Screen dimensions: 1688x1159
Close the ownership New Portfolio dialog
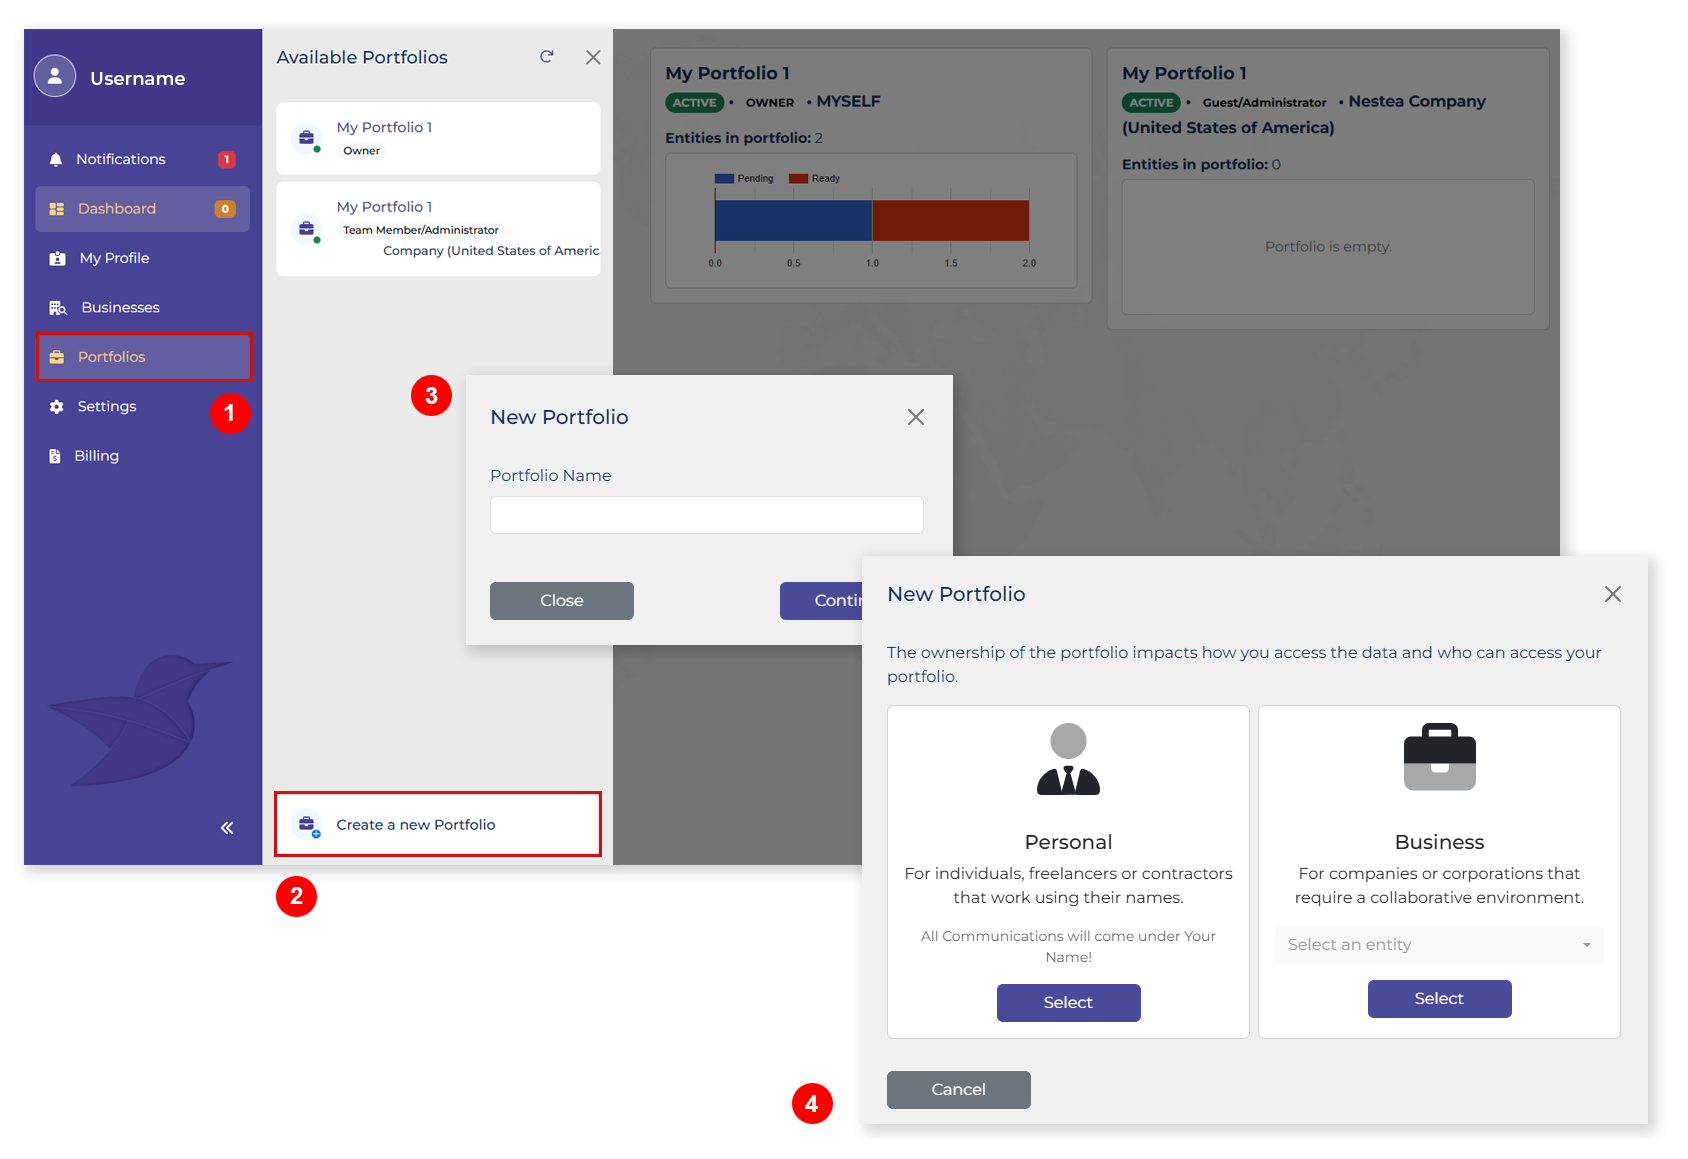1613,594
